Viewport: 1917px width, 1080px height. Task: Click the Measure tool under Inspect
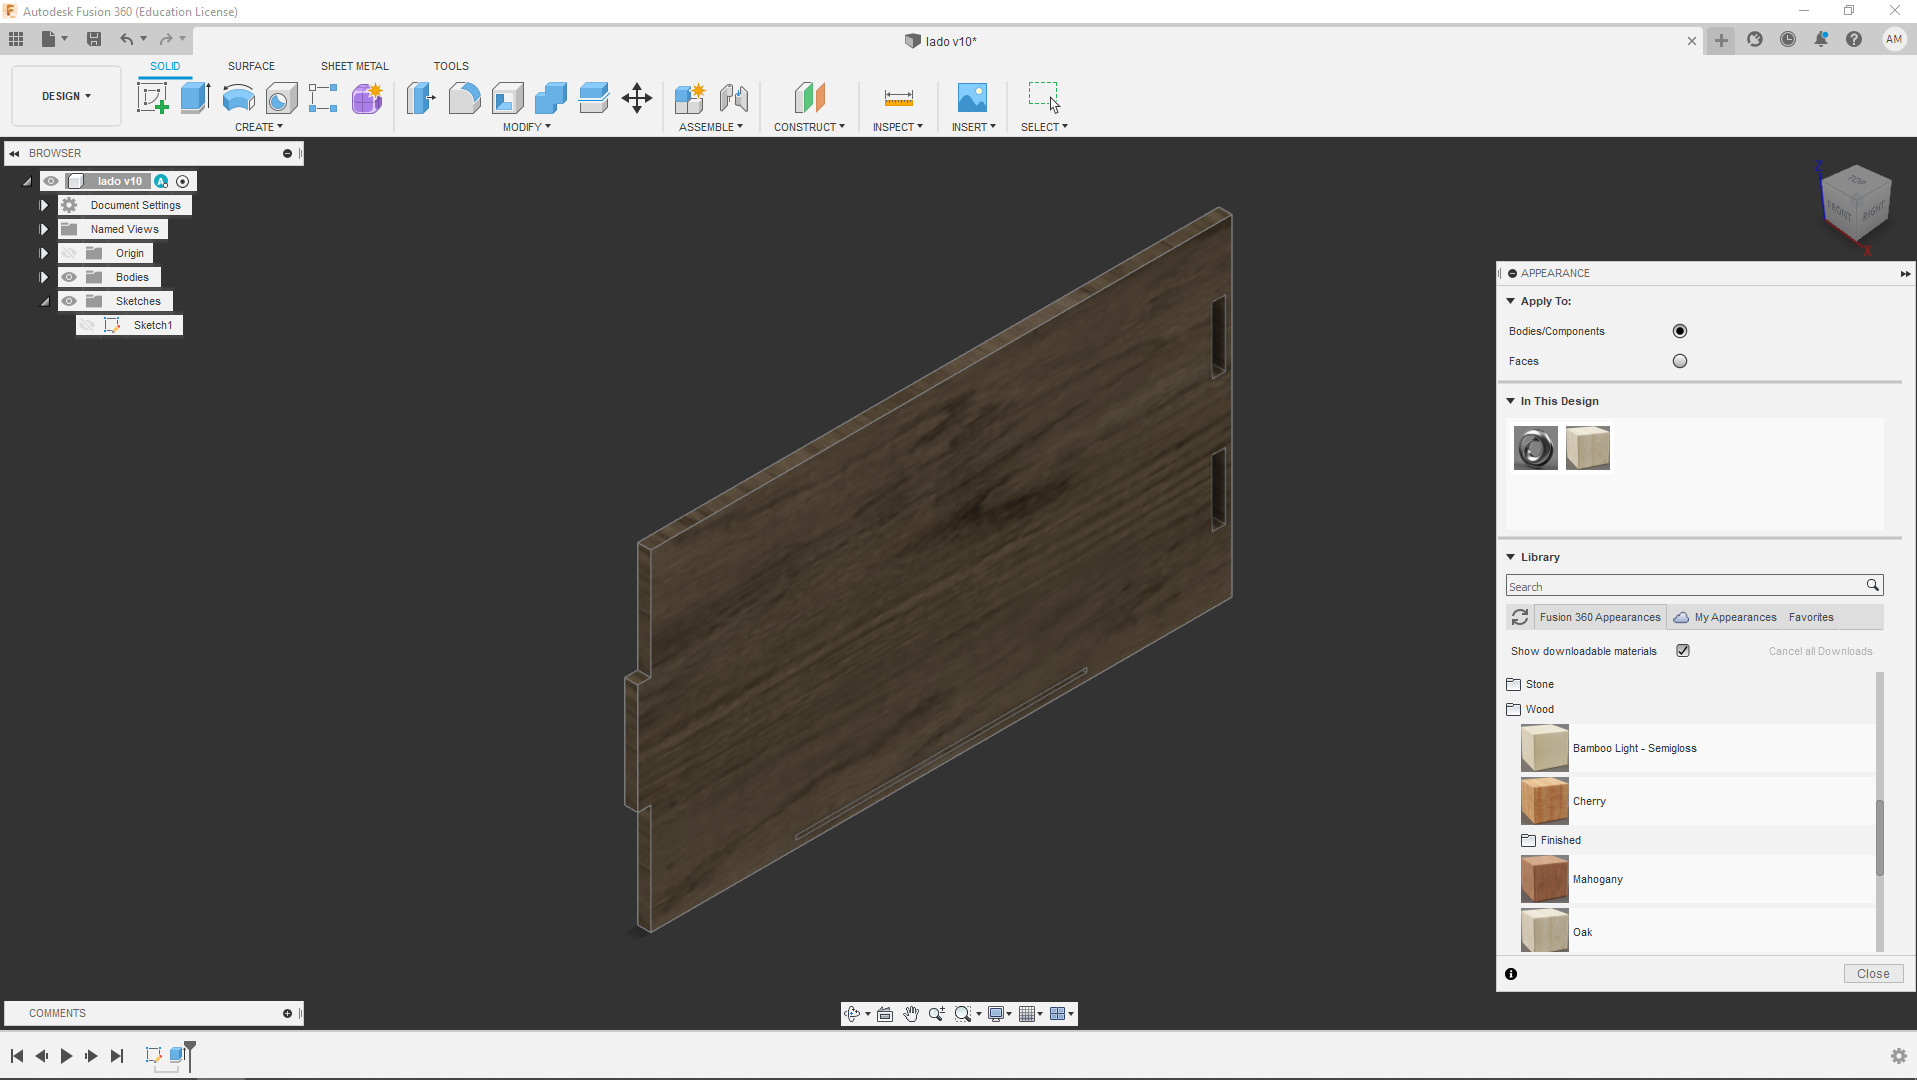tap(898, 98)
